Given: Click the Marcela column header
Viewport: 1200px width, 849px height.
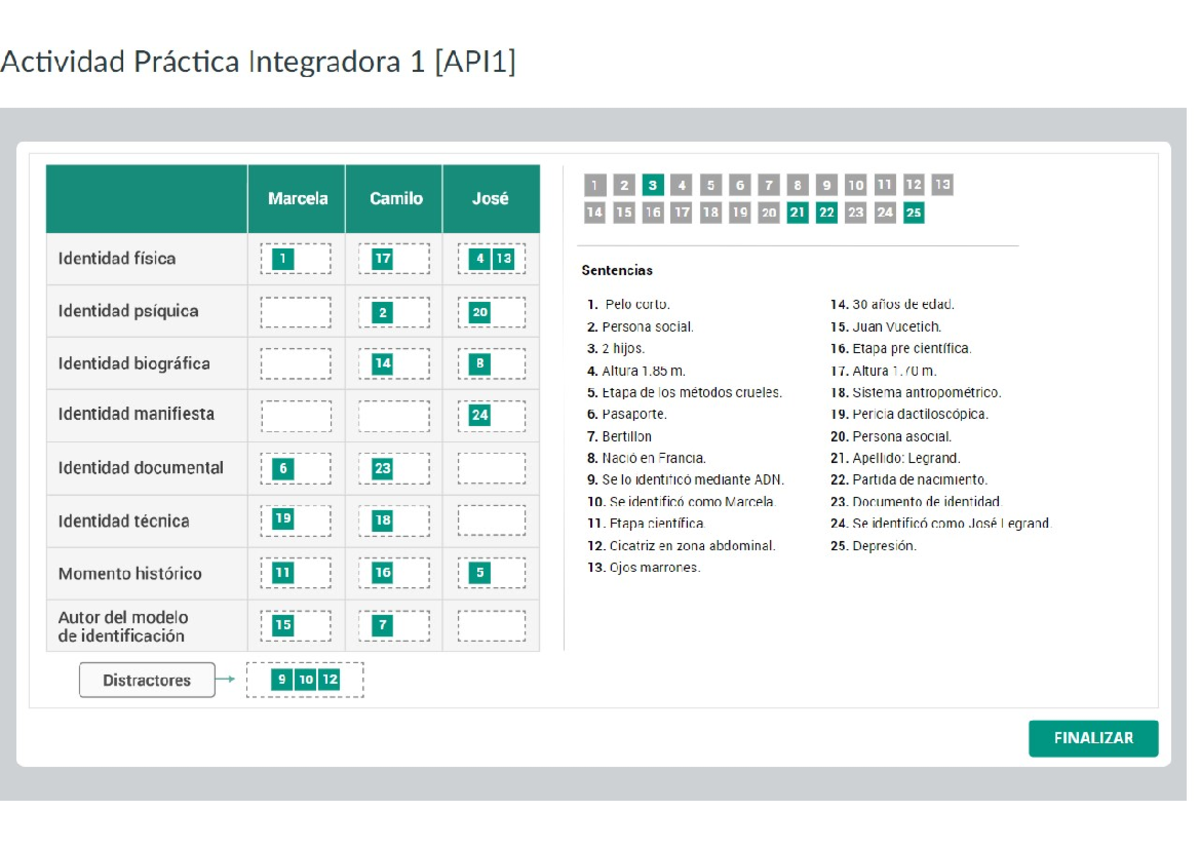Looking at the screenshot, I should [297, 199].
